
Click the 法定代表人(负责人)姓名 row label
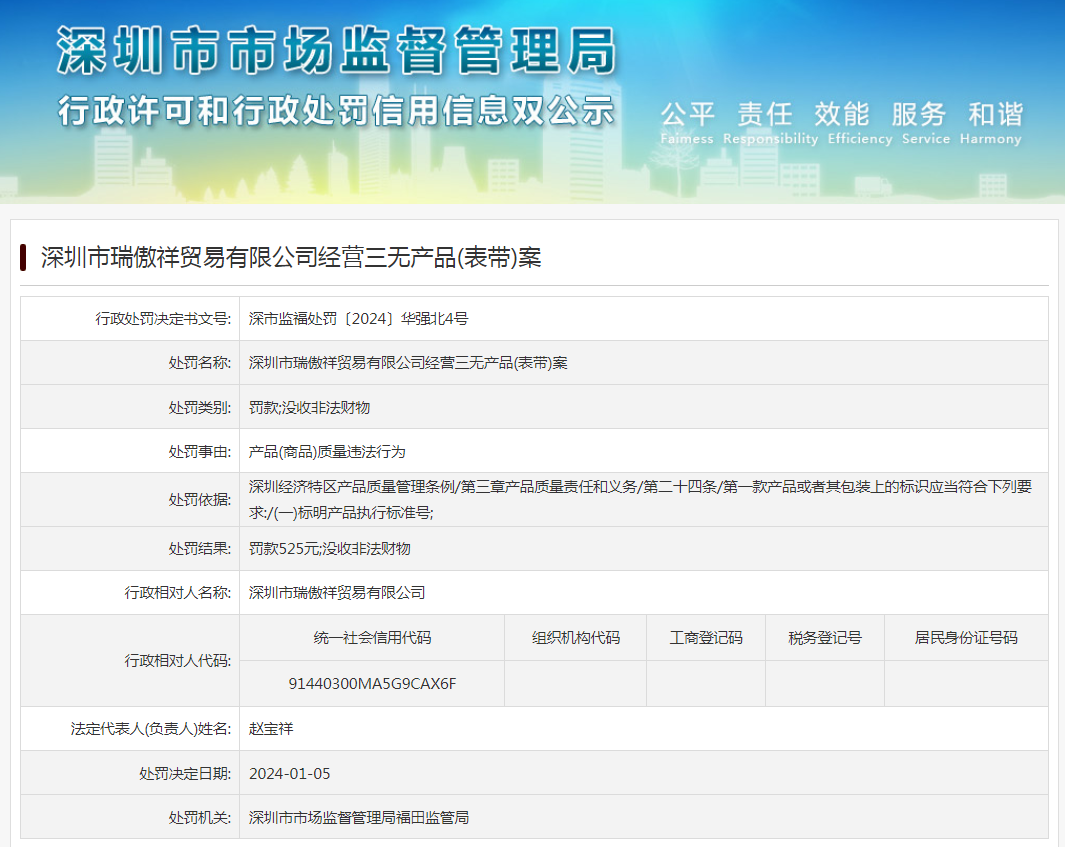[151, 729]
